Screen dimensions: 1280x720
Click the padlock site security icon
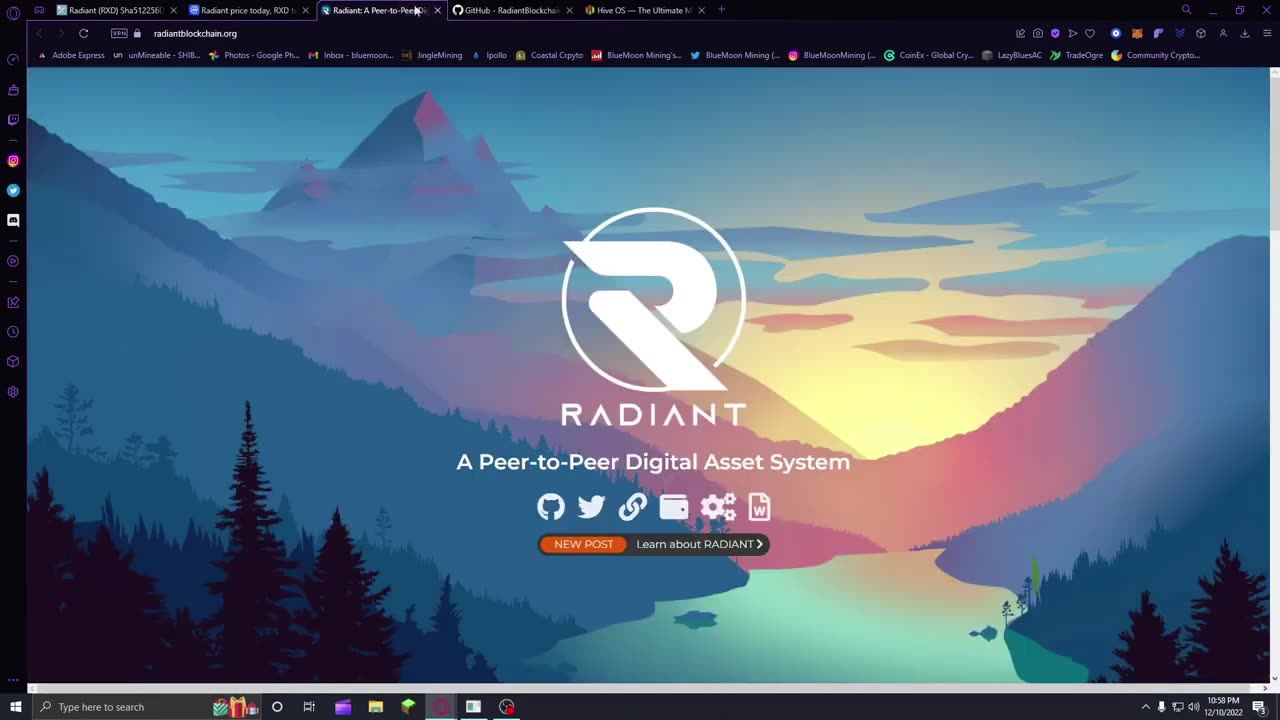[x=138, y=33]
